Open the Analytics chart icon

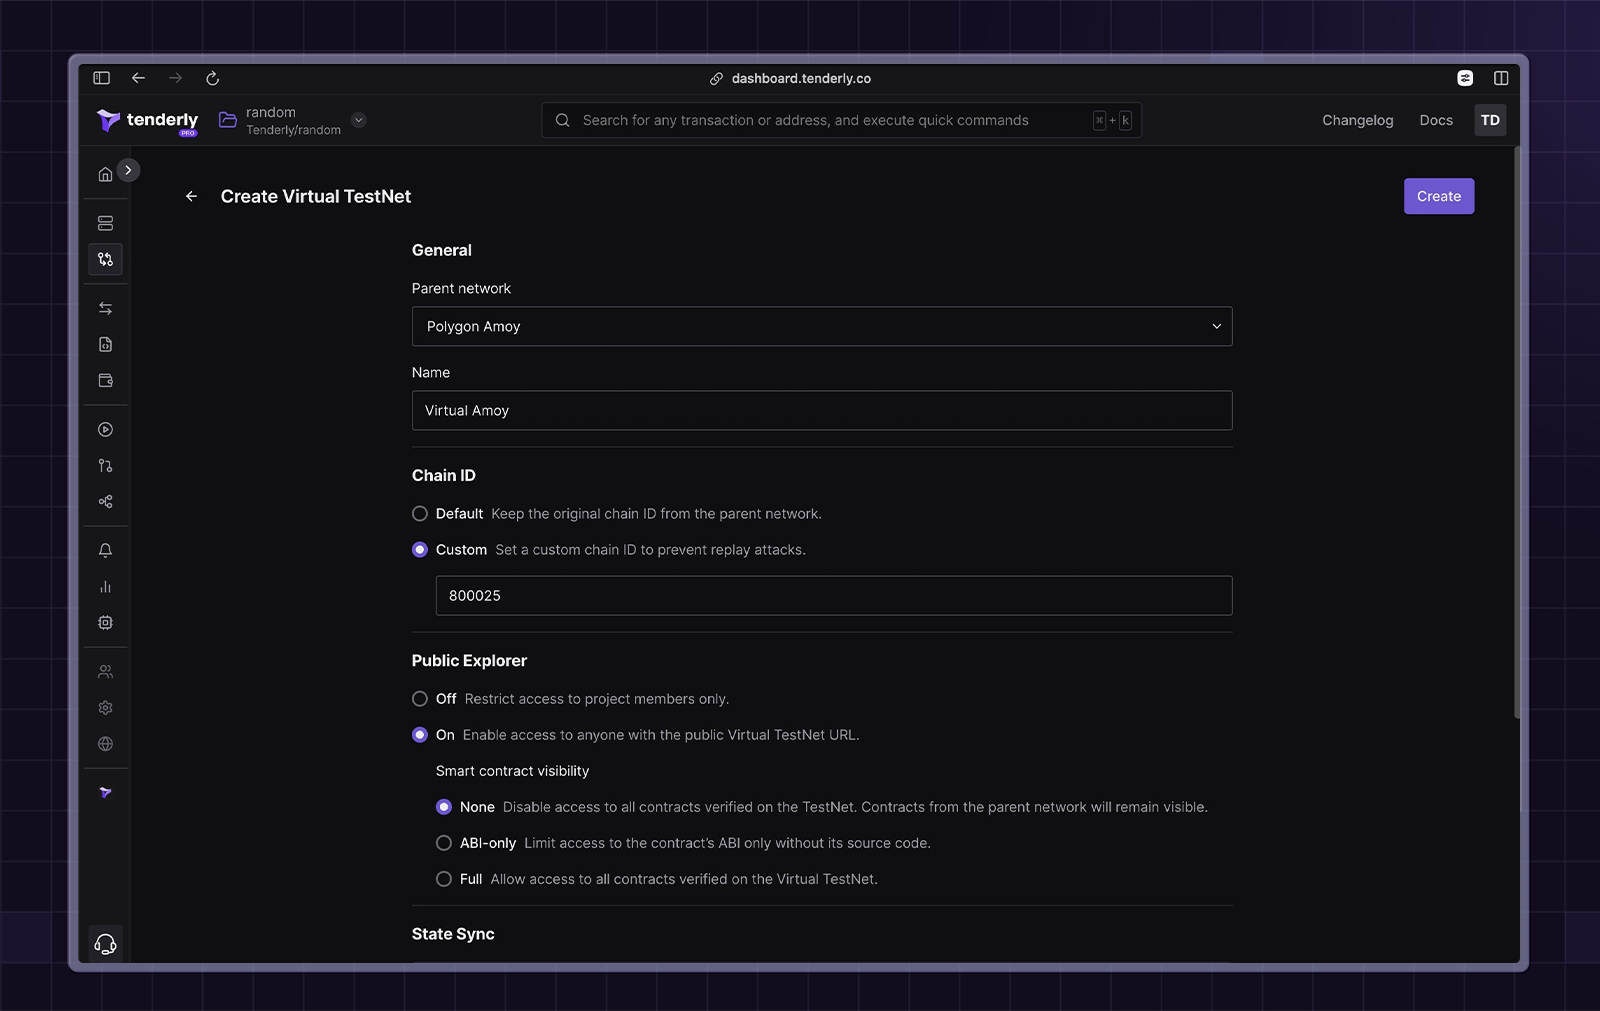point(105,586)
